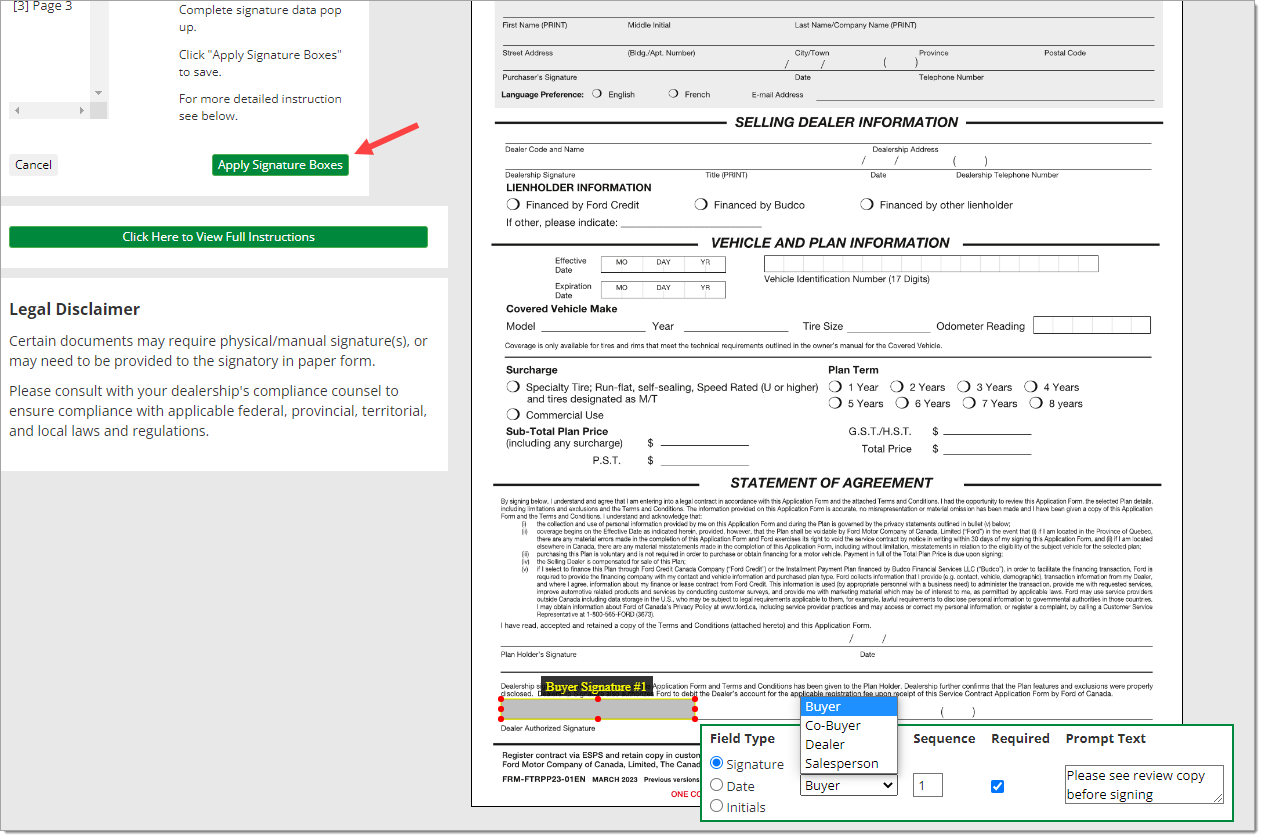Select French language preference radio
The width and height of the screenshot is (1262, 838).
[674, 93]
